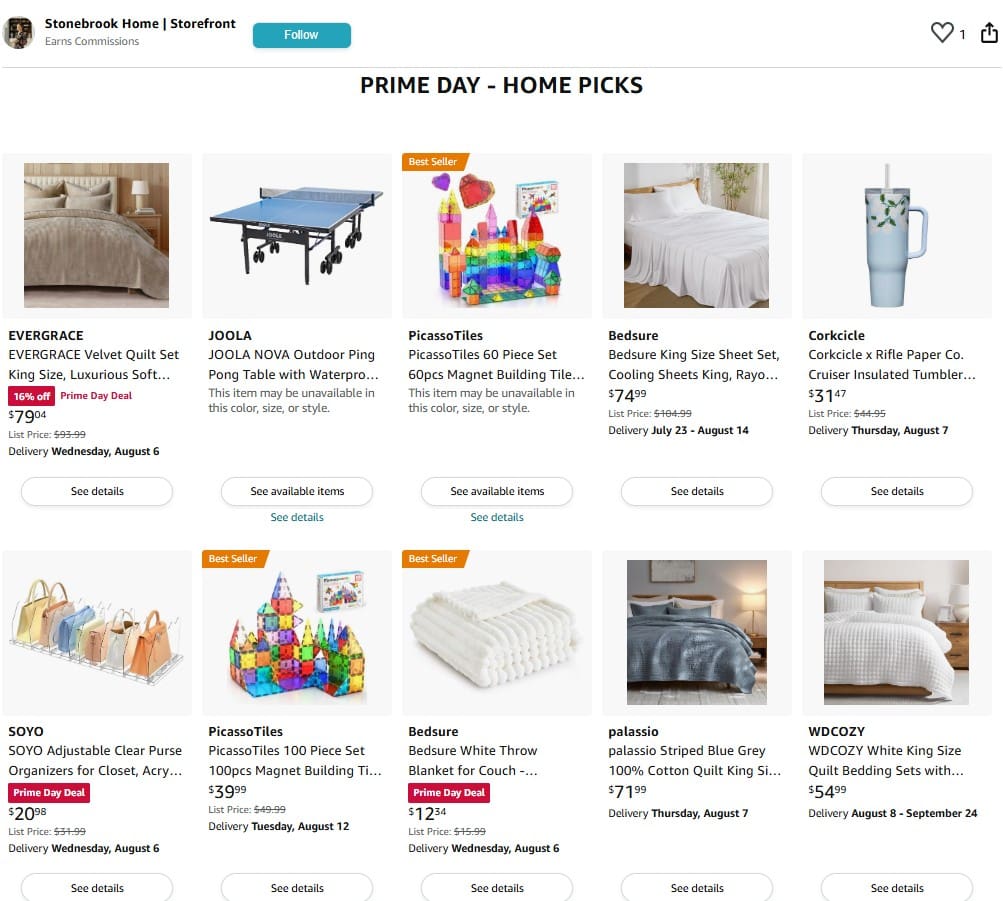Click Prime Day Deal badge on SOYO organizer

pyautogui.click(x=49, y=793)
